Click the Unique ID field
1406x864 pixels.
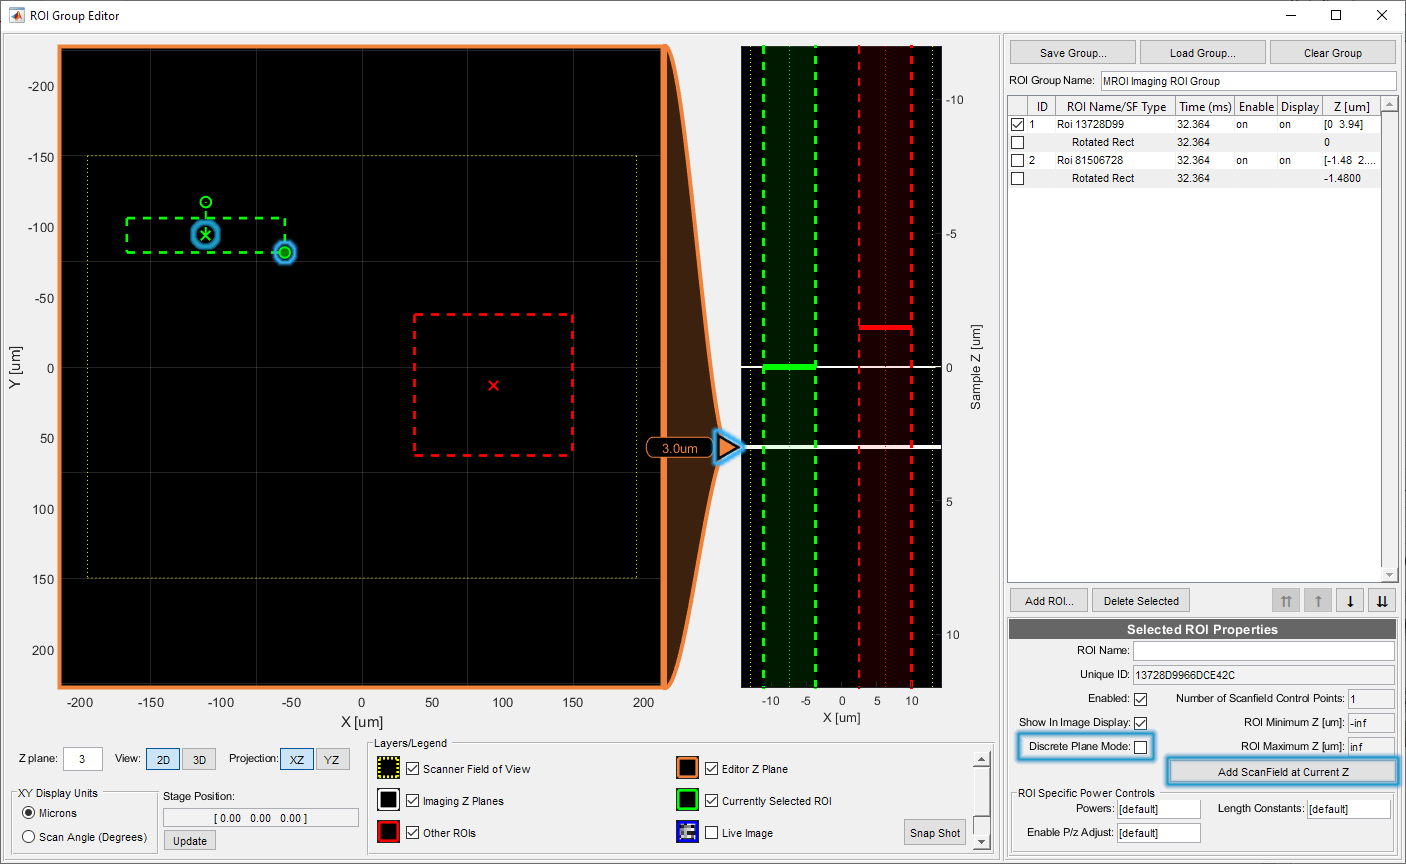[x=1264, y=675]
